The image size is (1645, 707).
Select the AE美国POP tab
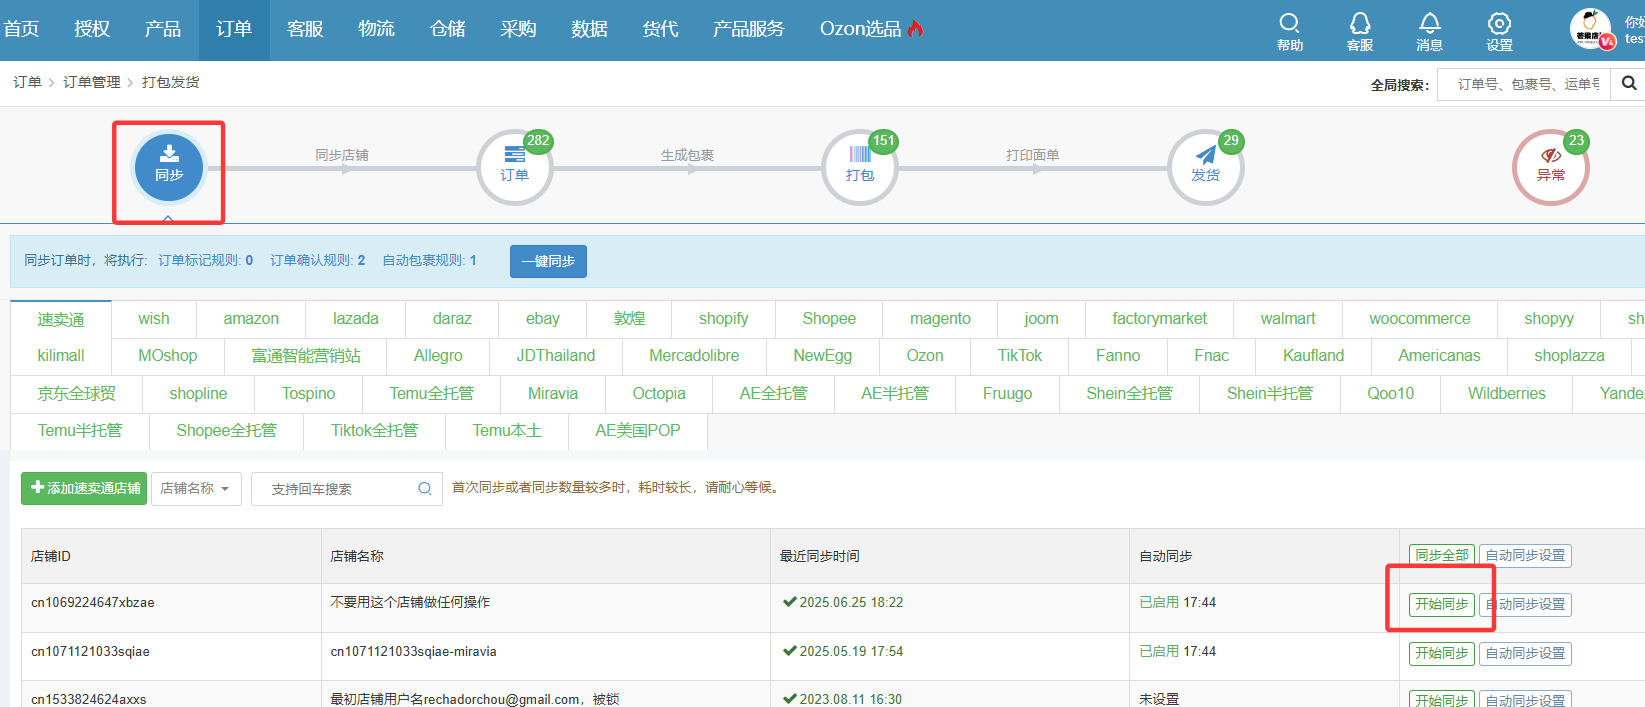638,430
